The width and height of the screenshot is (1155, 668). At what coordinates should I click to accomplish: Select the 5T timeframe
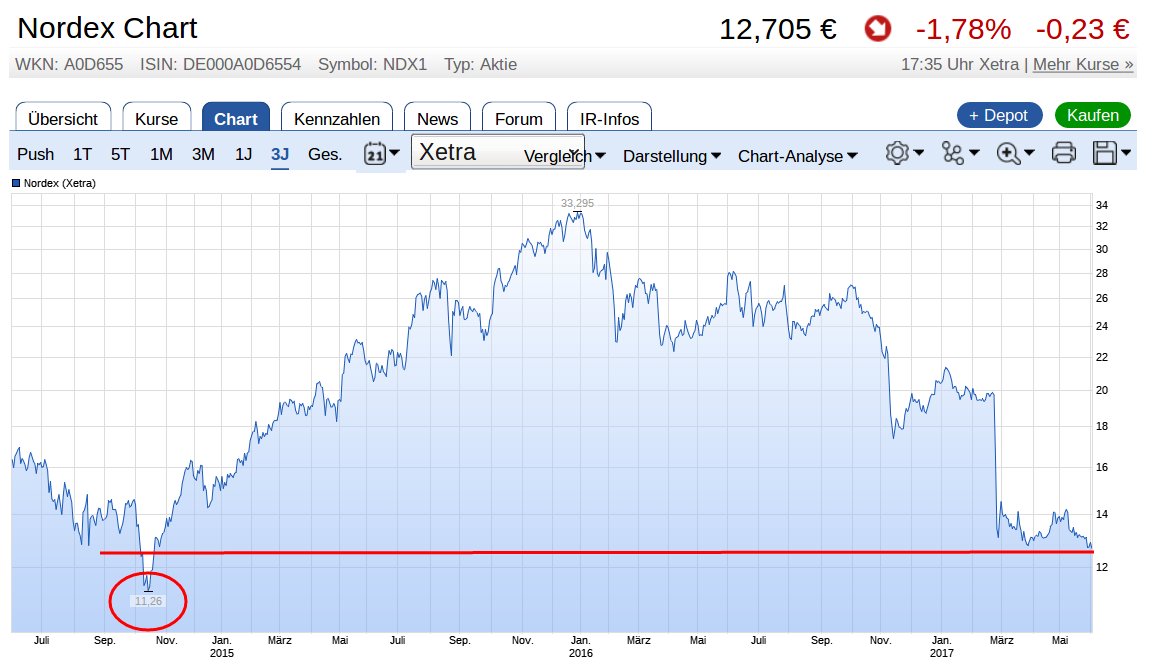120,155
